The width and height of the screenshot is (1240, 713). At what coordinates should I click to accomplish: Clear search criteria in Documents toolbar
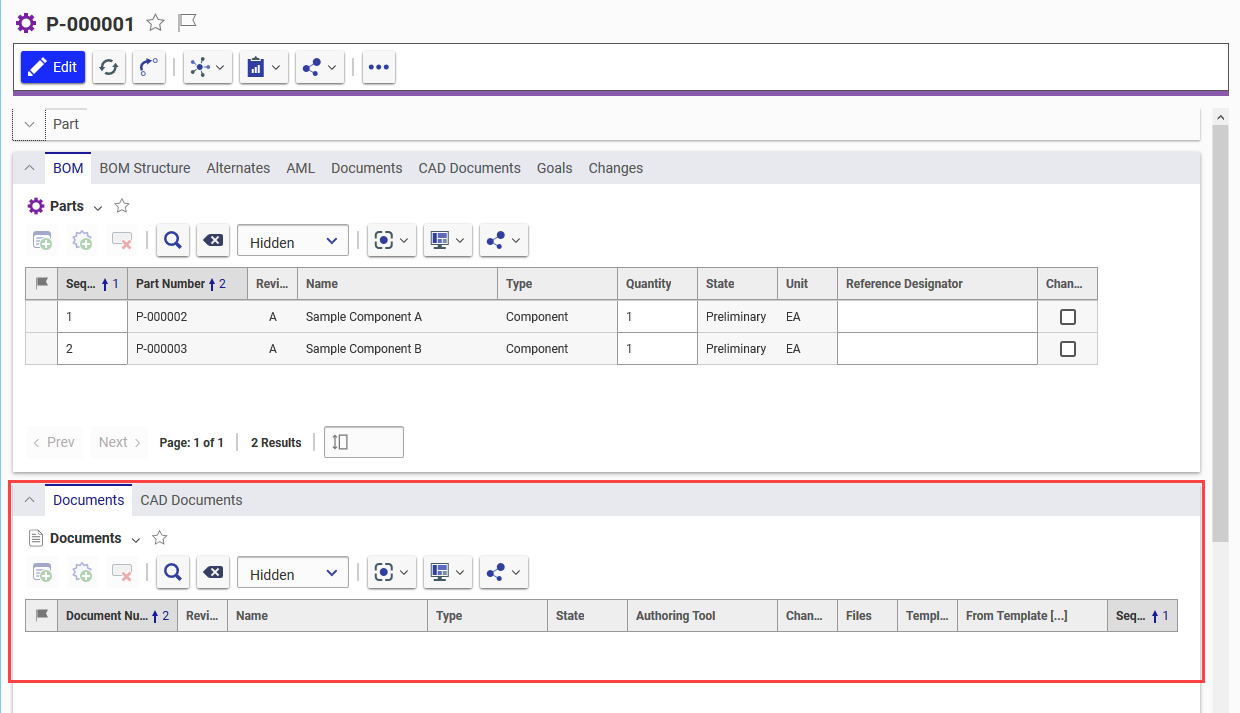point(213,572)
